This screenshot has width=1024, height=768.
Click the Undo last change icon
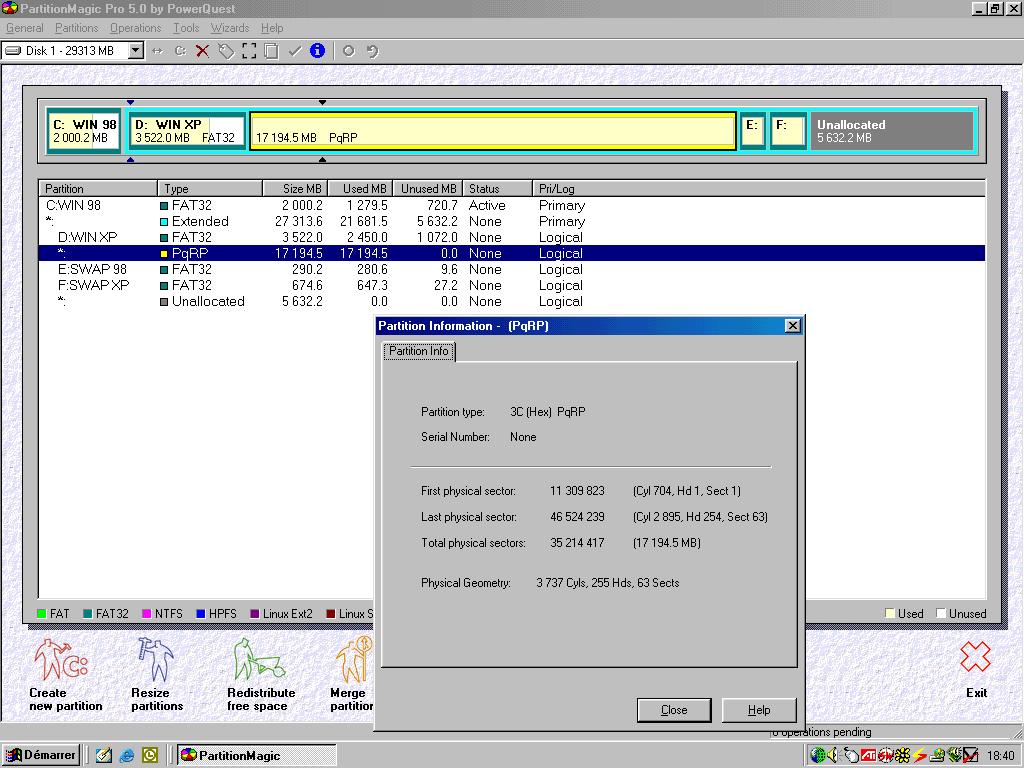click(372, 51)
